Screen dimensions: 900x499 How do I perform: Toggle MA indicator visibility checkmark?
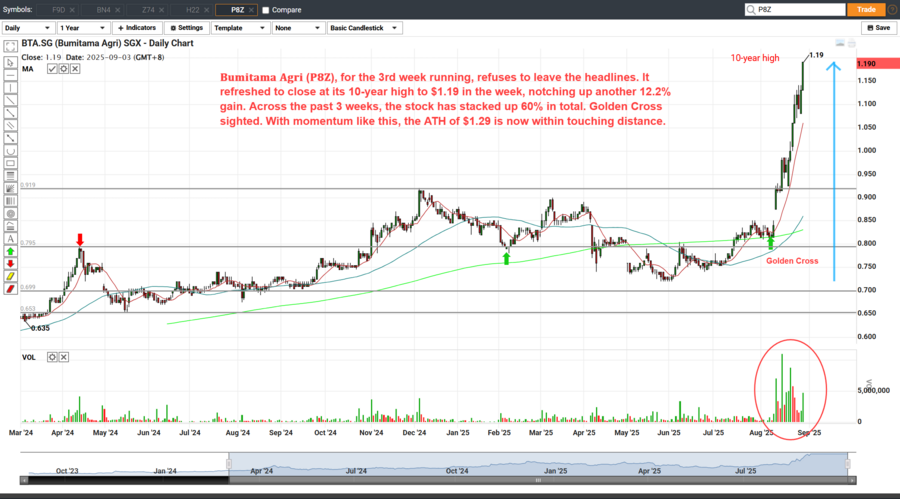[x=52, y=69]
